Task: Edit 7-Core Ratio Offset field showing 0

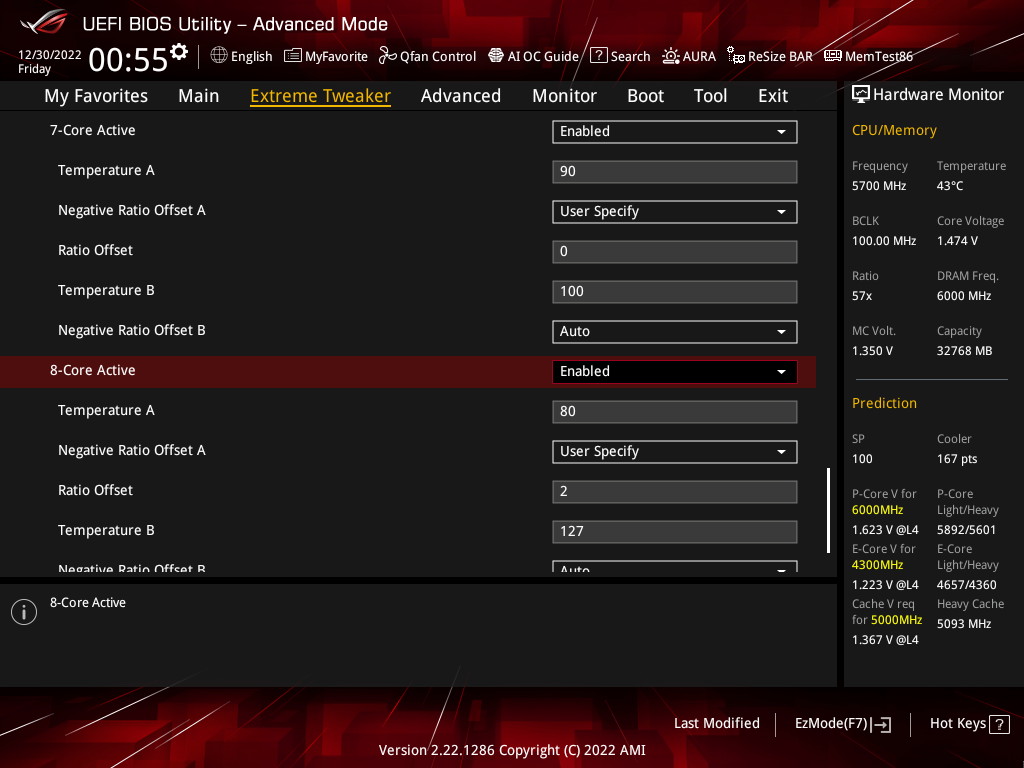Action: pyautogui.click(x=675, y=251)
